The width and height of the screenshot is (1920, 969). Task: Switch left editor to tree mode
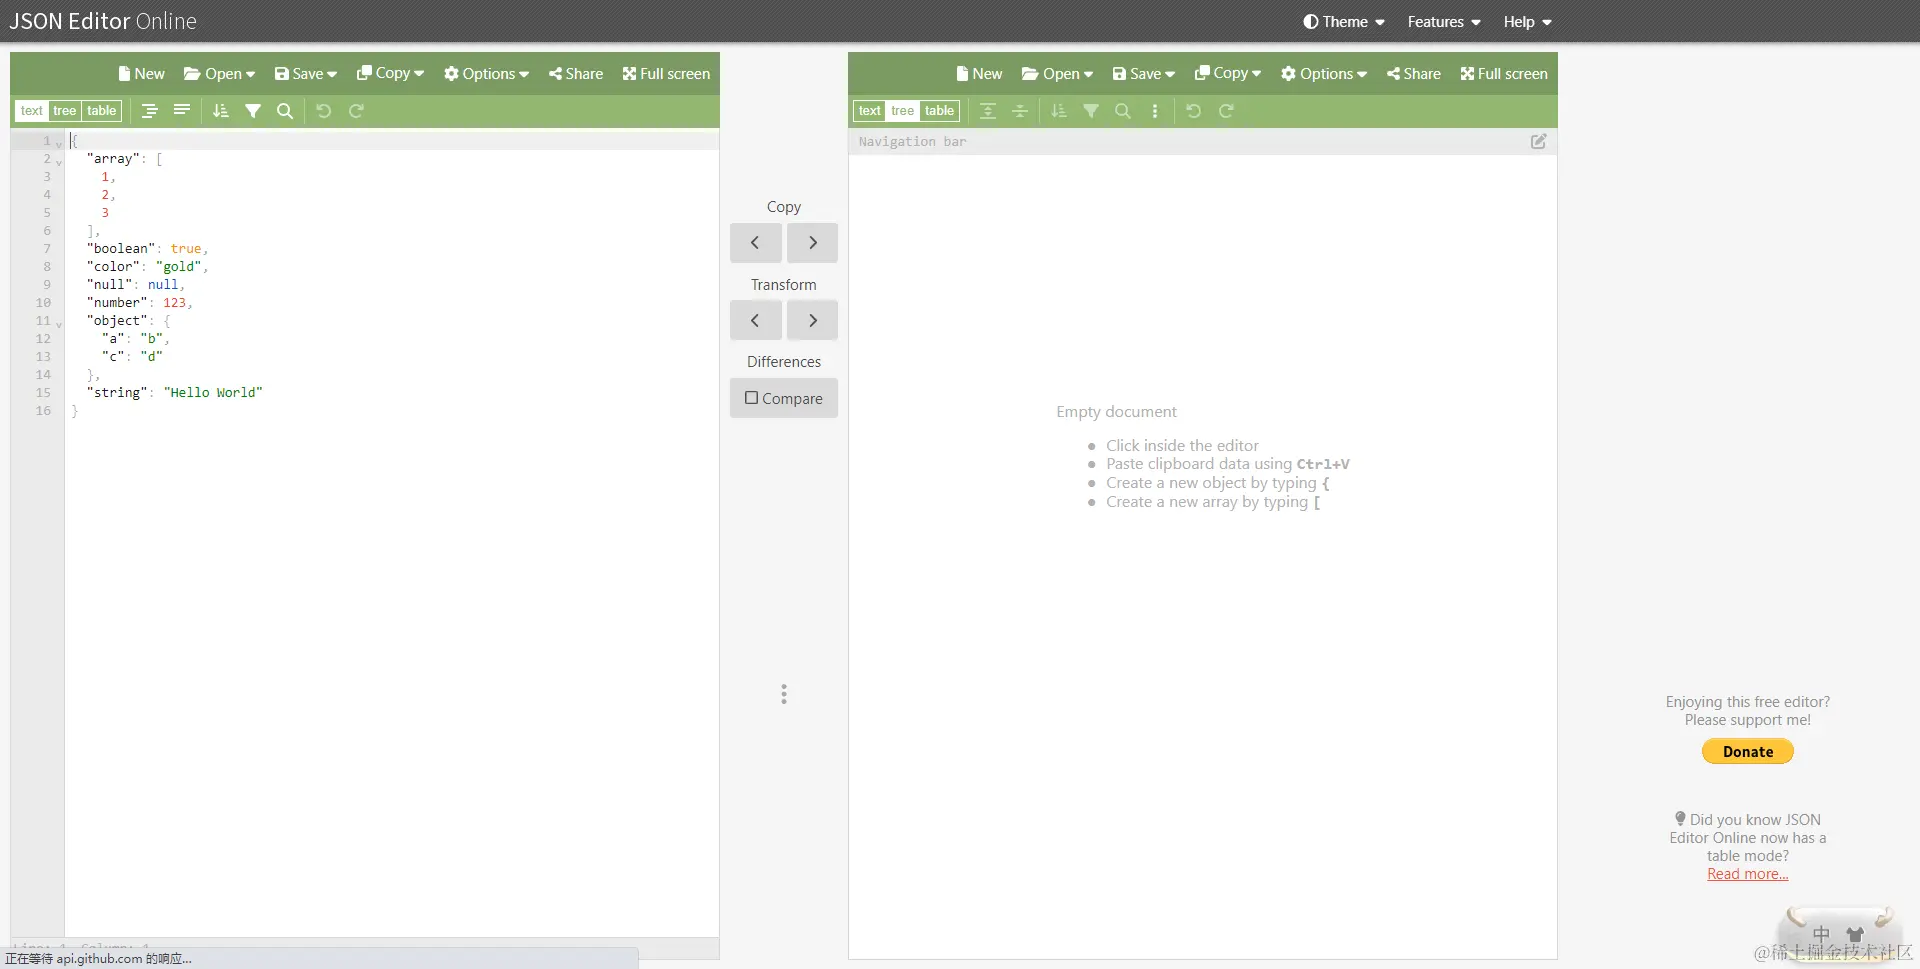coord(65,111)
